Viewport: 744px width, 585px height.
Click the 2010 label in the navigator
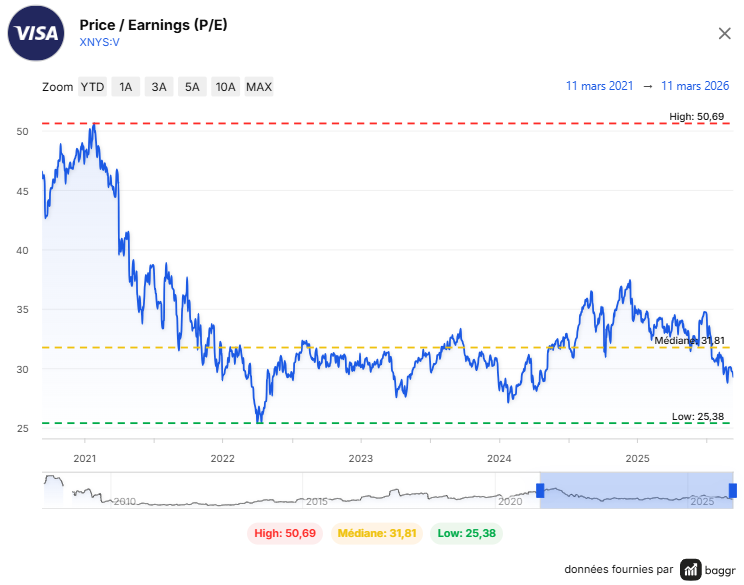click(x=124, y=501)
